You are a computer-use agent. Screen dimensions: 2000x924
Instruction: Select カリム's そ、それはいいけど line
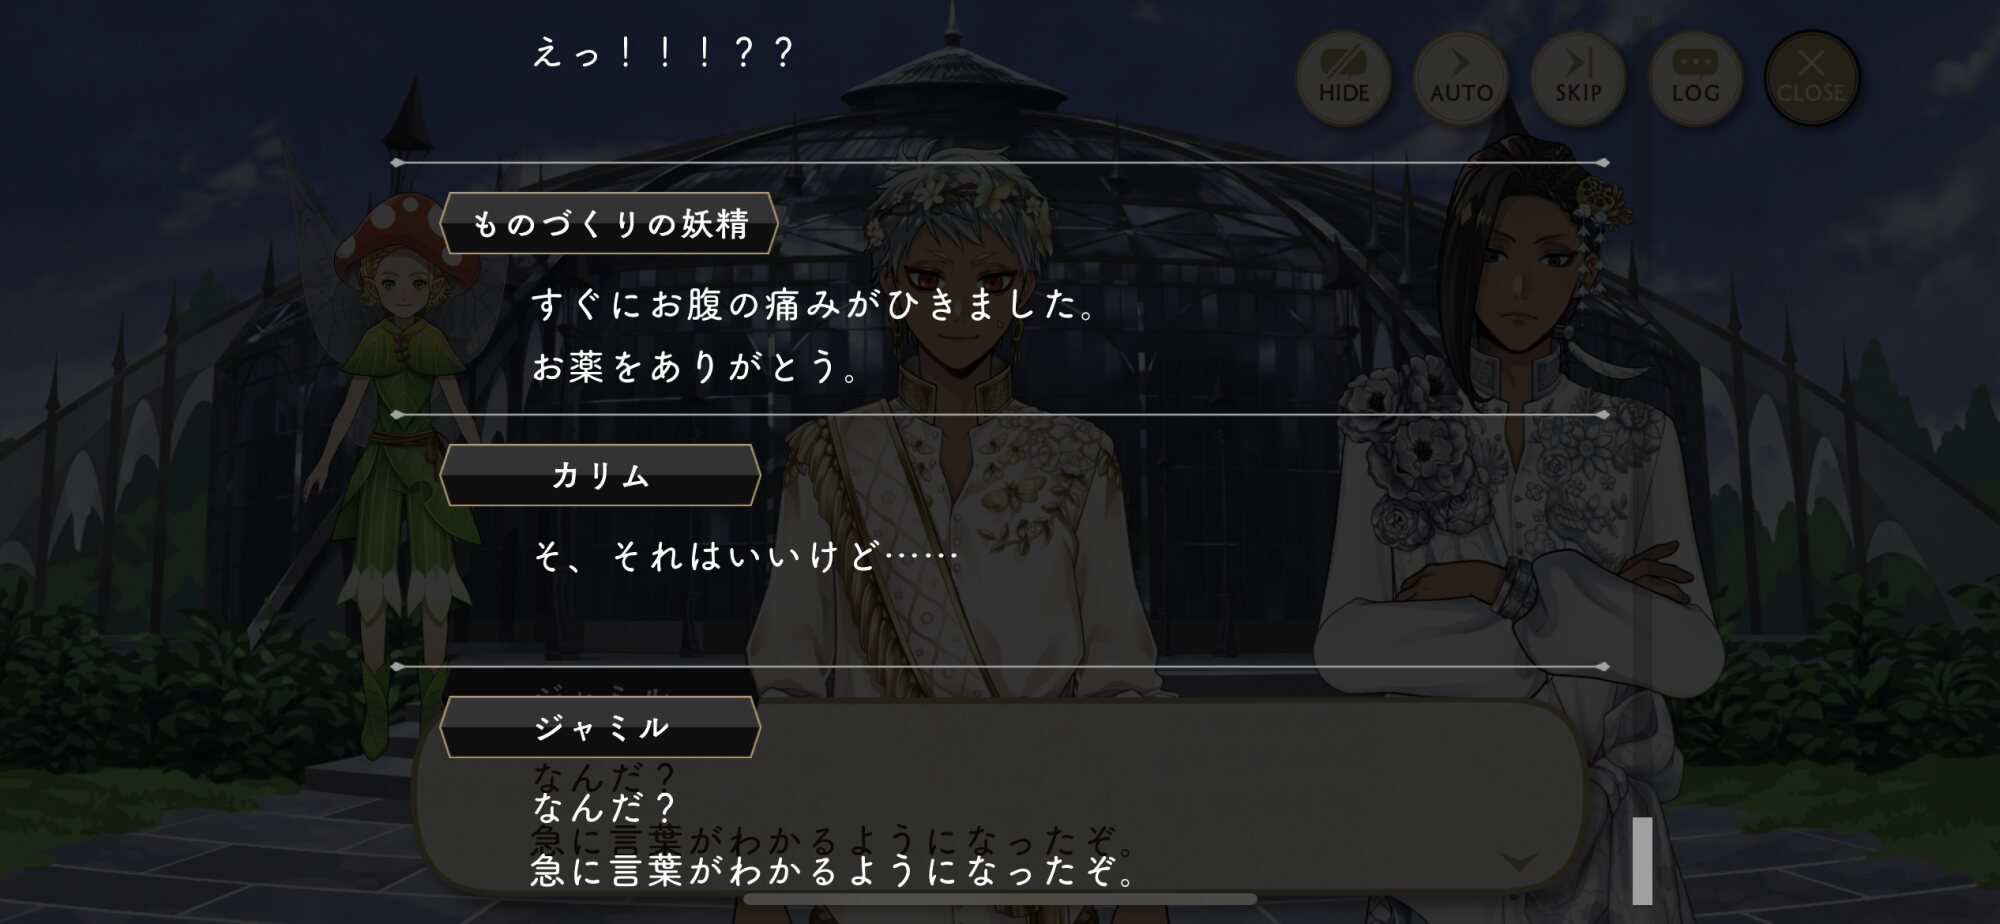tap(744, 555)
